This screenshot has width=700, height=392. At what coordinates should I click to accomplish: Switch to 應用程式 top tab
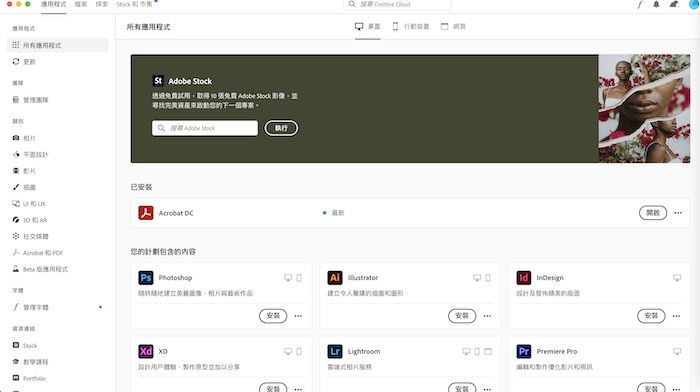tap(54, 4)
